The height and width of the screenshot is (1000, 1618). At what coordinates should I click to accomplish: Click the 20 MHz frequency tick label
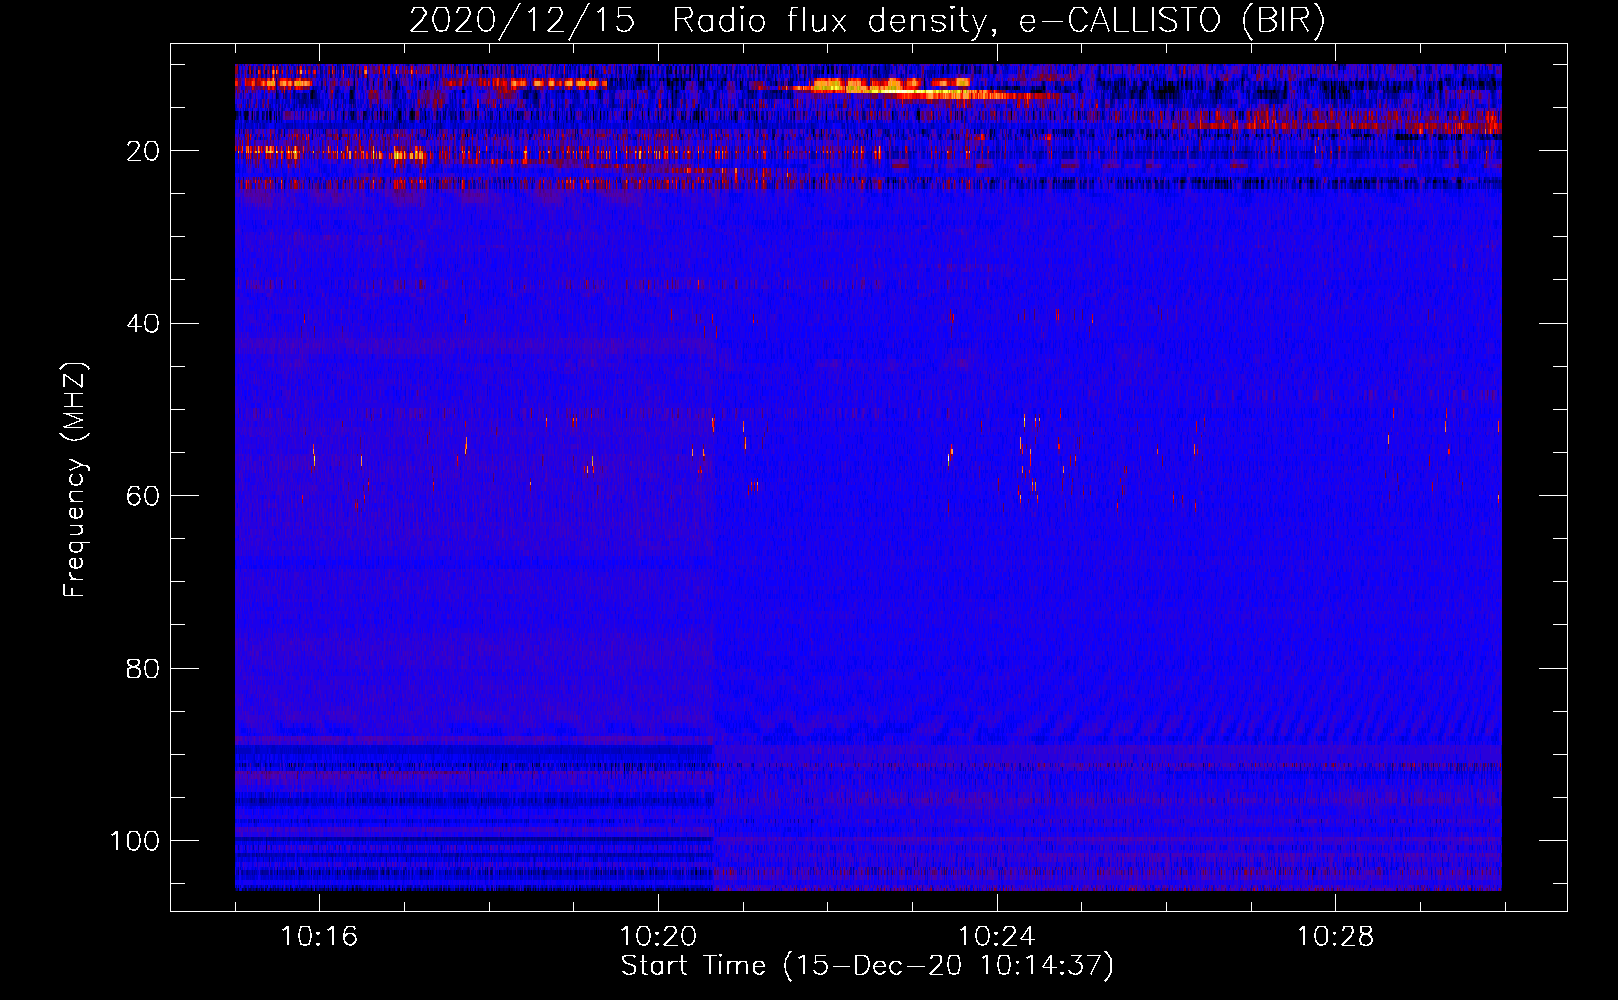[x=143, y=151]
